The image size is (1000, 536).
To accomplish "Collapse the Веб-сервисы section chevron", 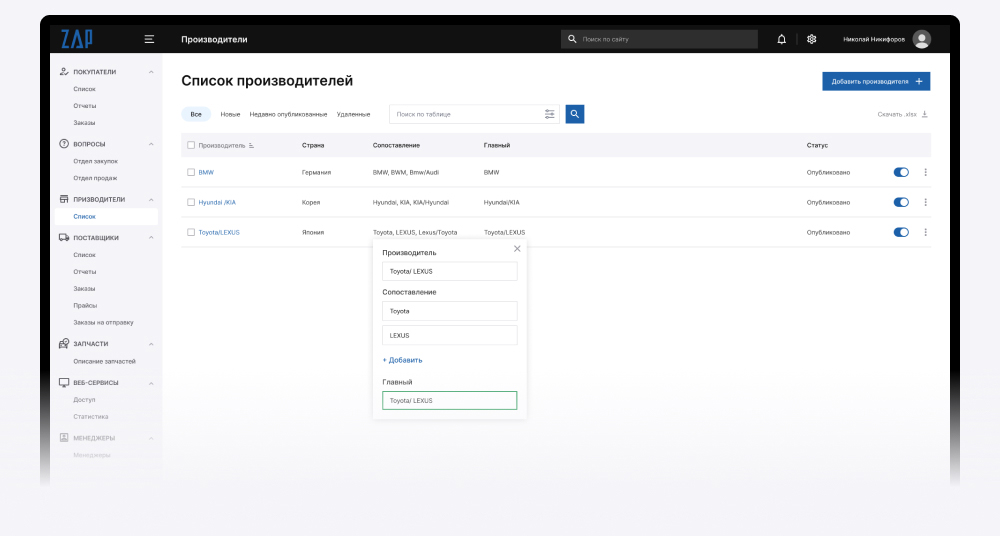I will pos(151,383).
